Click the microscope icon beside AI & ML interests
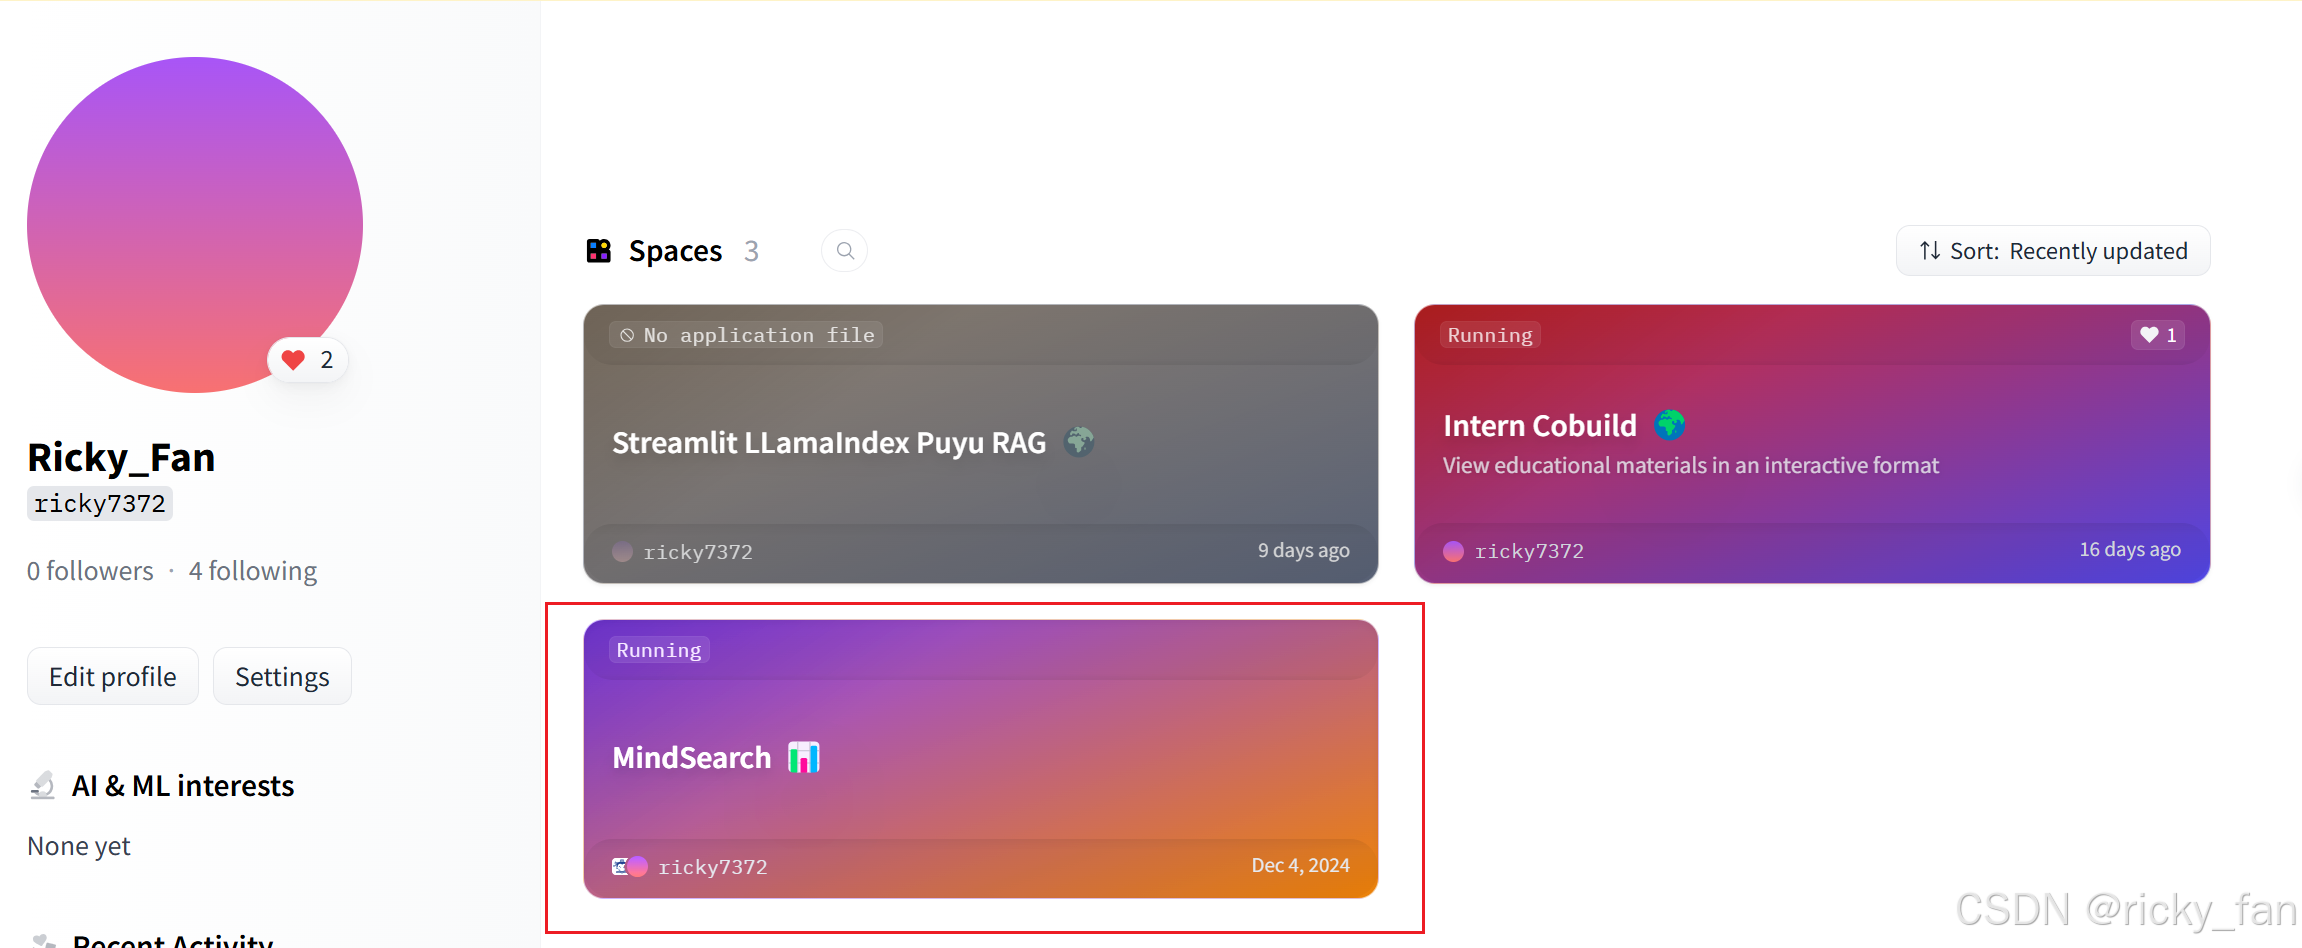Viewport: 2302px width, 948px height. (42, 786)
